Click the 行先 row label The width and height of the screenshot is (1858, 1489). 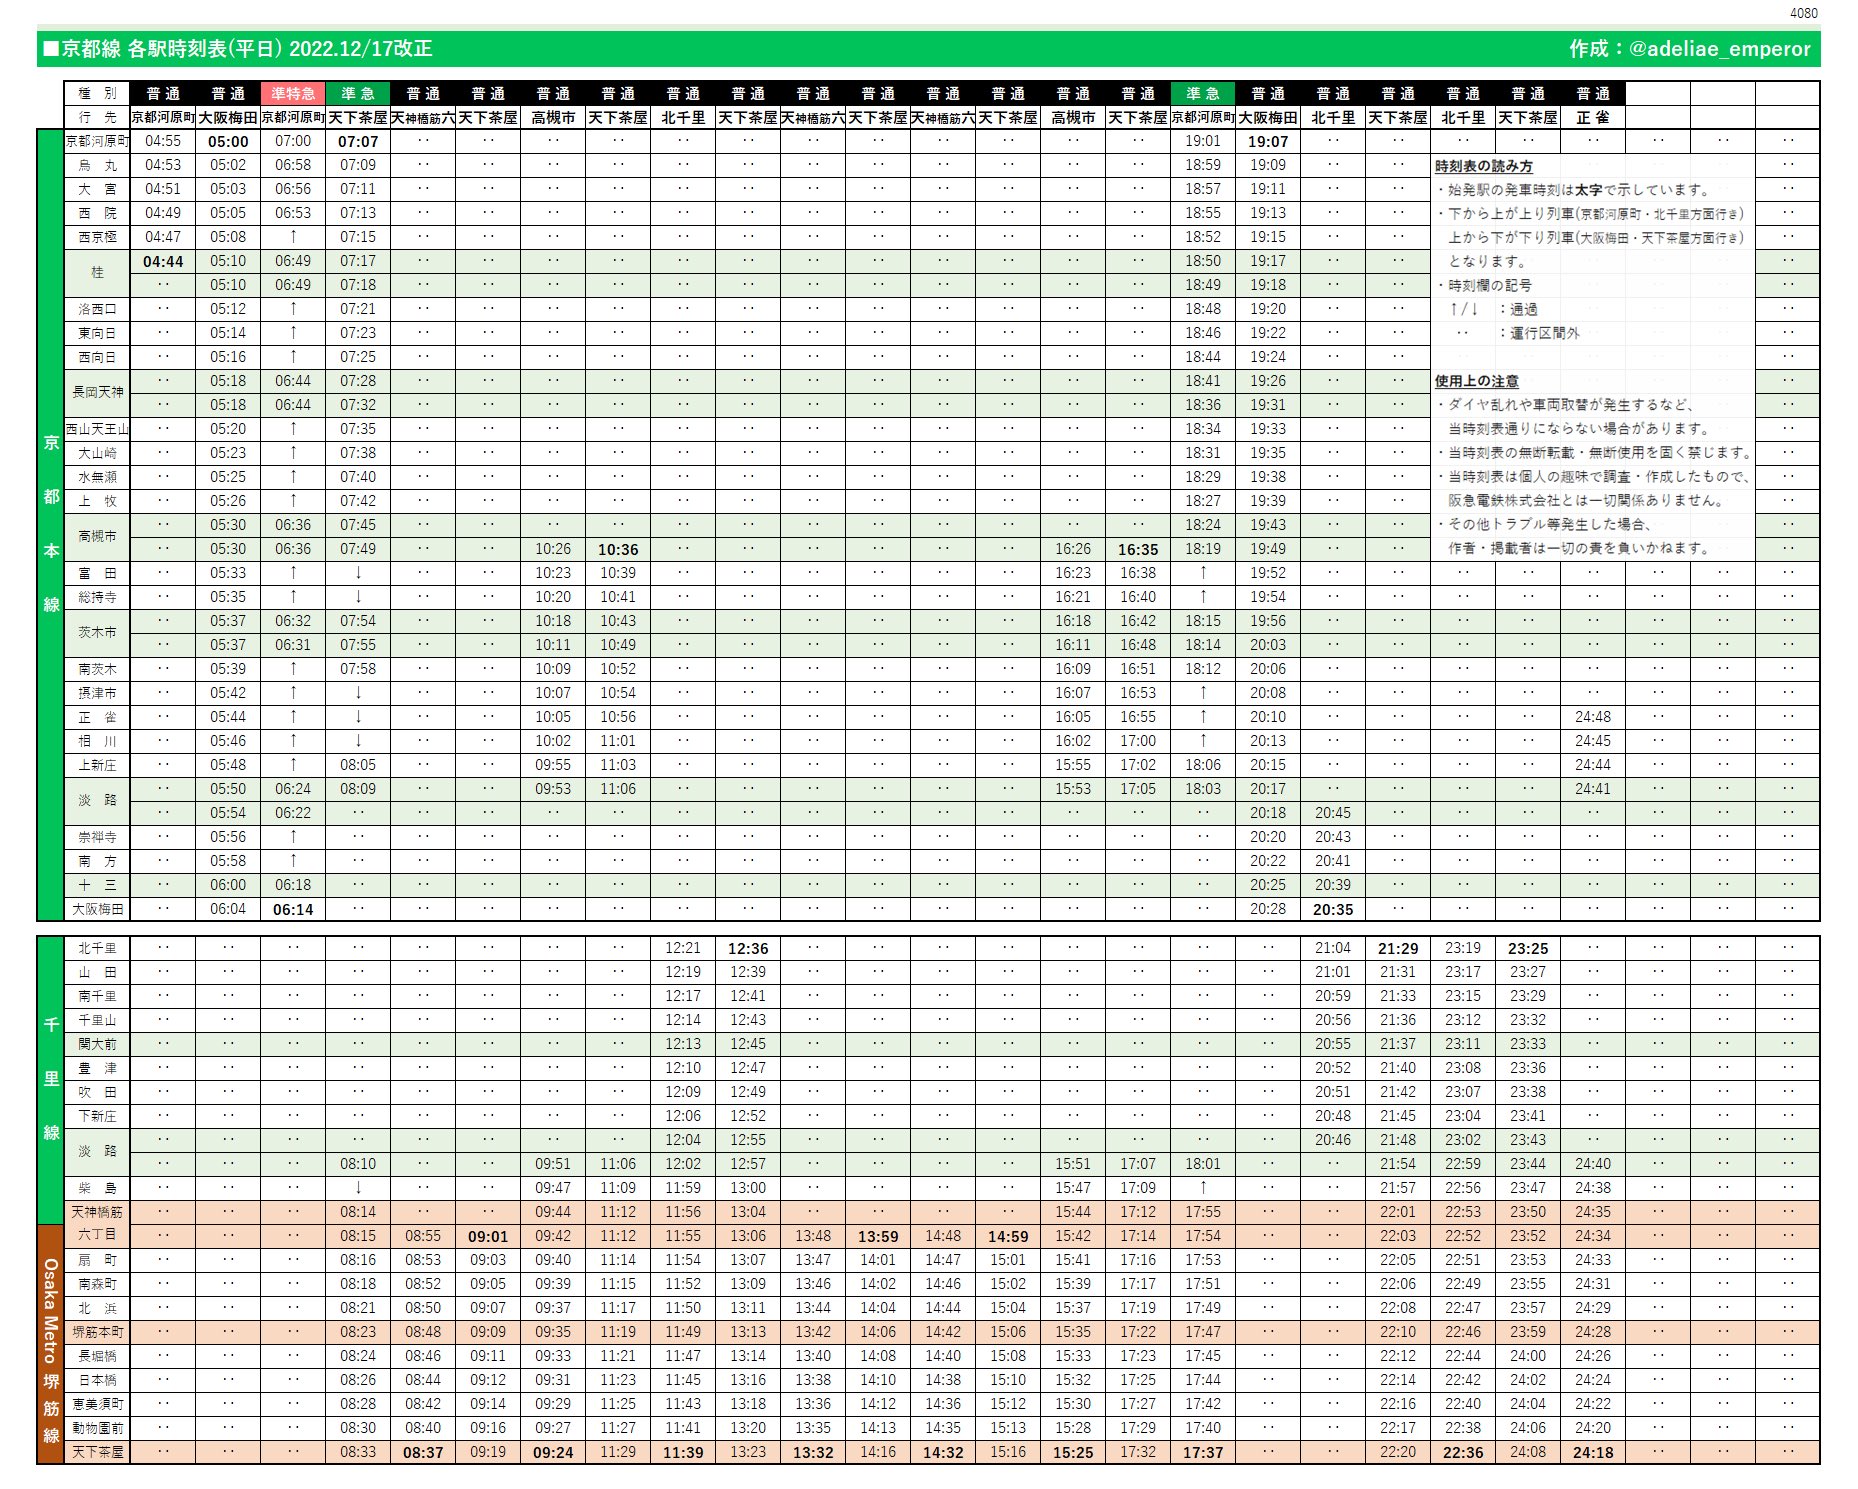pos(97,117)
